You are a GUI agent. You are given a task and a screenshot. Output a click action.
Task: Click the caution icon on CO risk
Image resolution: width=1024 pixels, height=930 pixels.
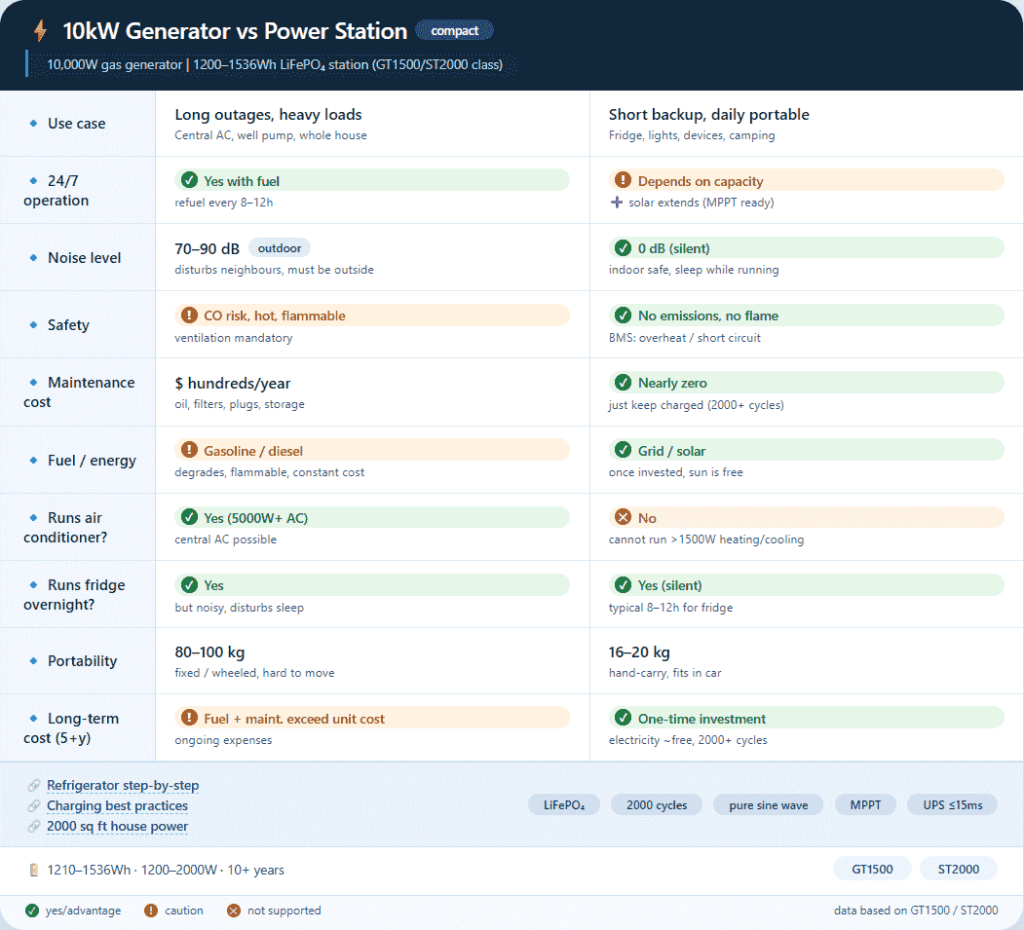coord(188,316)
